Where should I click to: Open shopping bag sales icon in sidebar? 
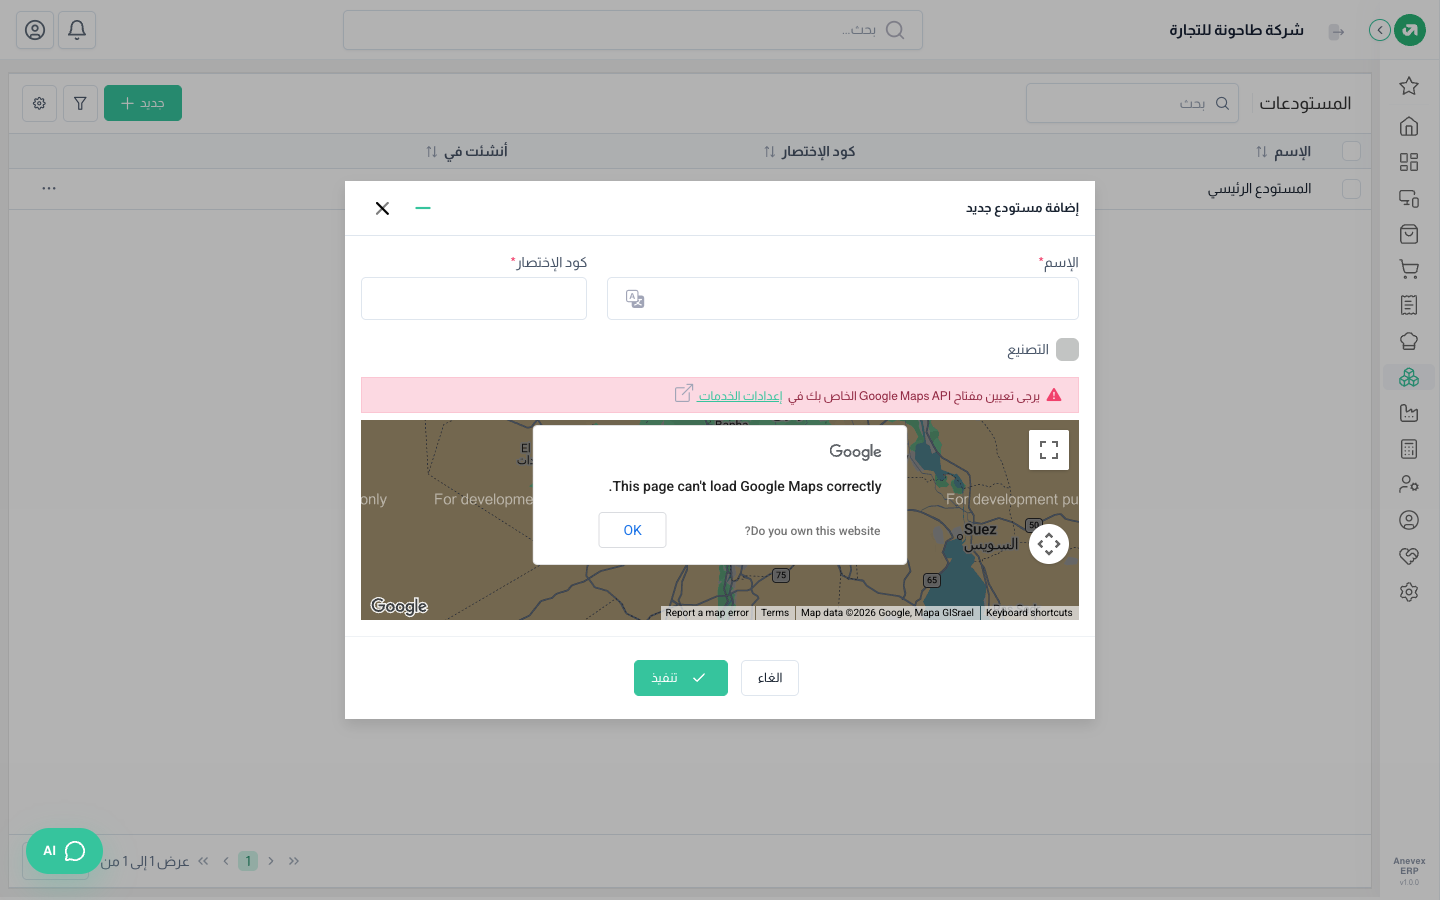coord(1409,234)
